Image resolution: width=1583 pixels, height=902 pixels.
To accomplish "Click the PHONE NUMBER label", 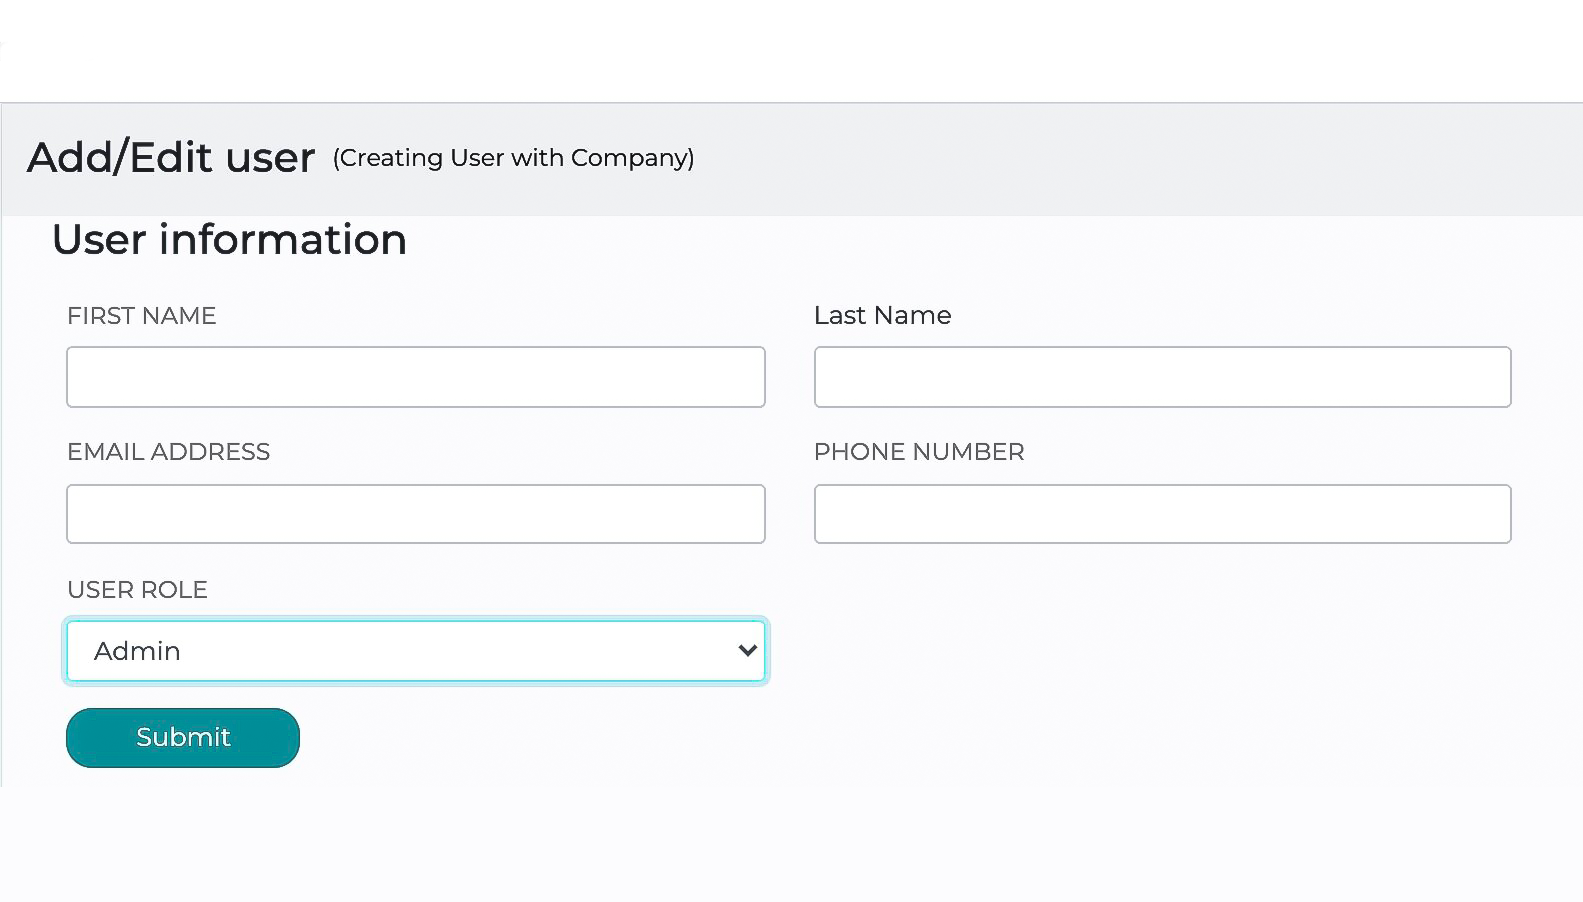I will pyautogui.click(x=918, y=452).
